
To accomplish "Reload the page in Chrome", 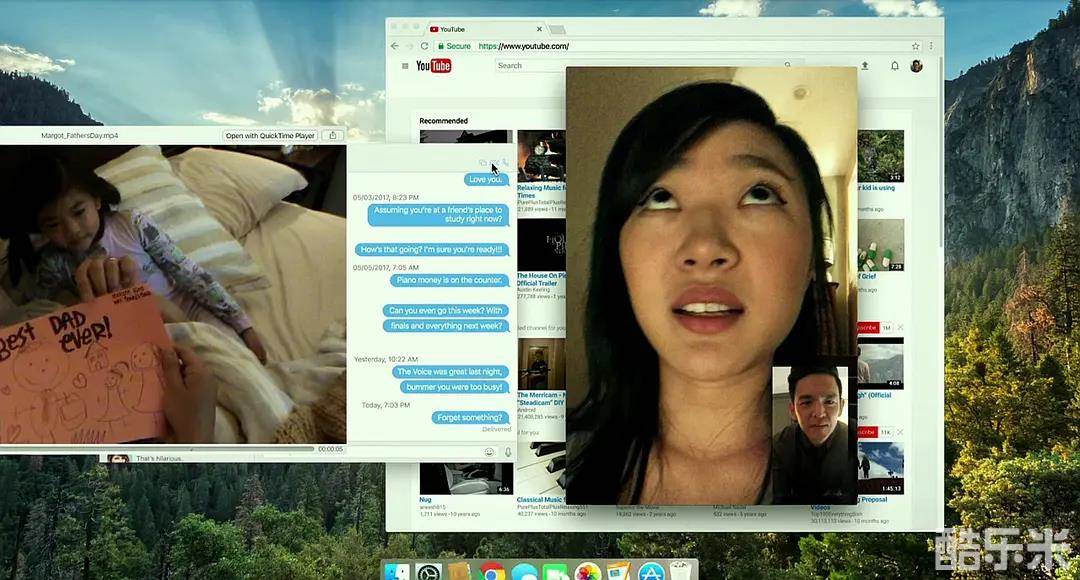I will 424,46.
